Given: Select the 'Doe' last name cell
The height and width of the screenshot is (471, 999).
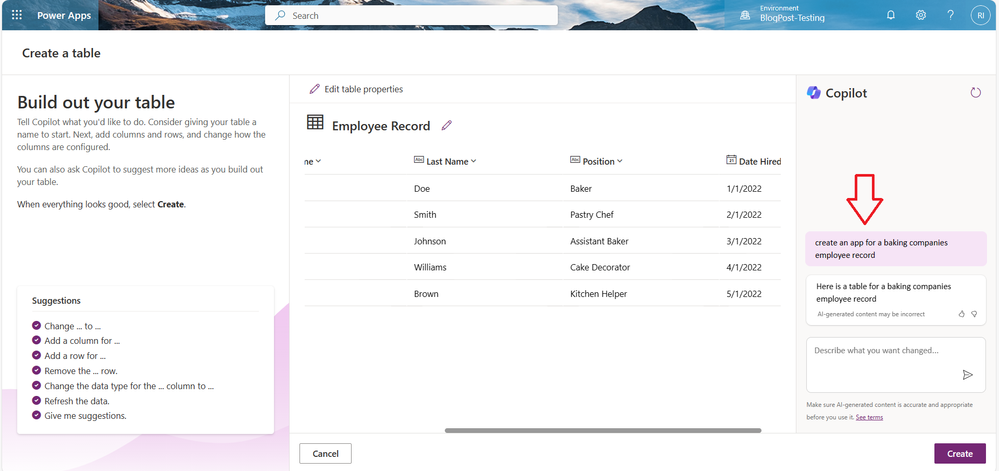Looking at the screenshot, I should [x=422, y=189].
